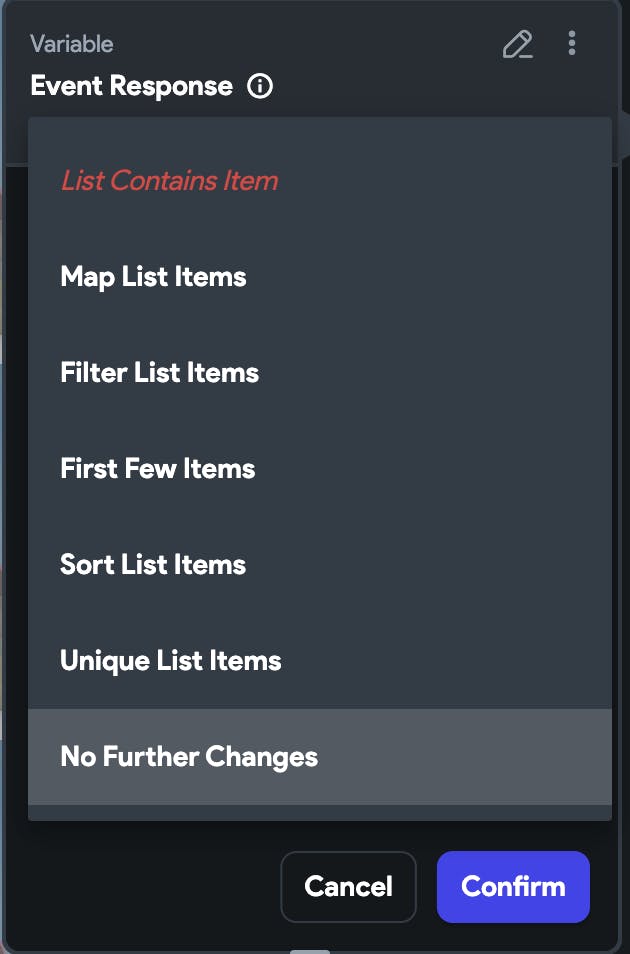Click the info icon beside Event Response
The width and height of the screenshot is (630, 954).
tap(260, 86)
